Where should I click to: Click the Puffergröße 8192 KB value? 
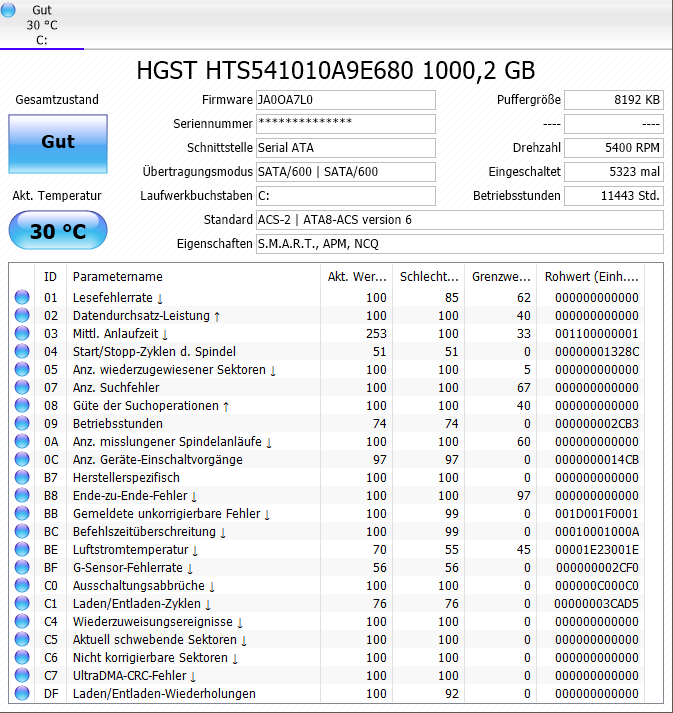614,100
